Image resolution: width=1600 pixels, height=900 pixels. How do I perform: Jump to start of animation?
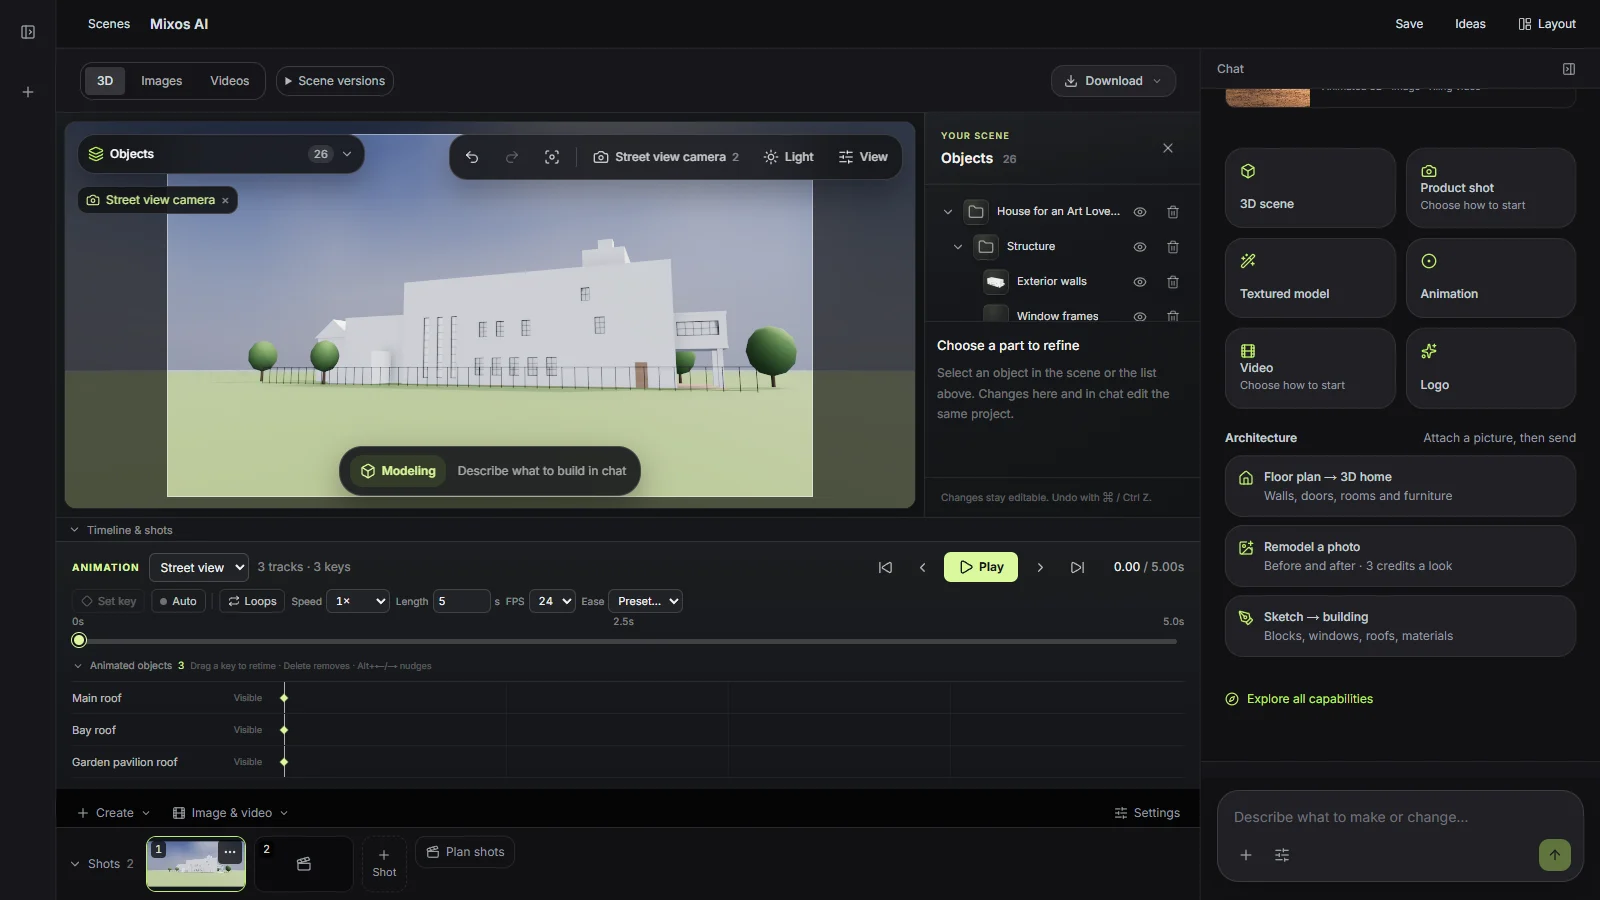[885, 567]
